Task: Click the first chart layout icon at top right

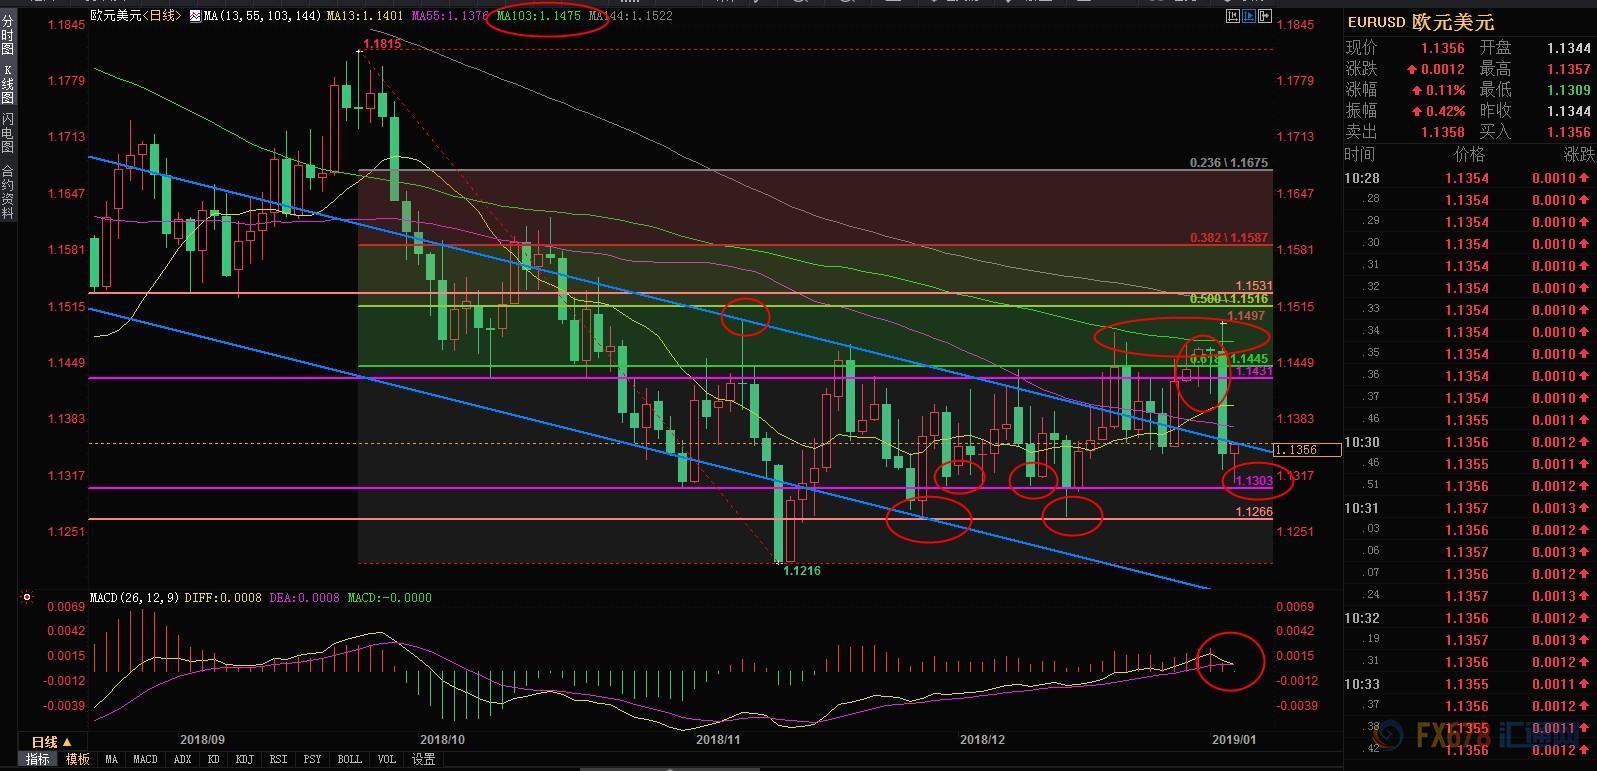Action: [1233, 16]
